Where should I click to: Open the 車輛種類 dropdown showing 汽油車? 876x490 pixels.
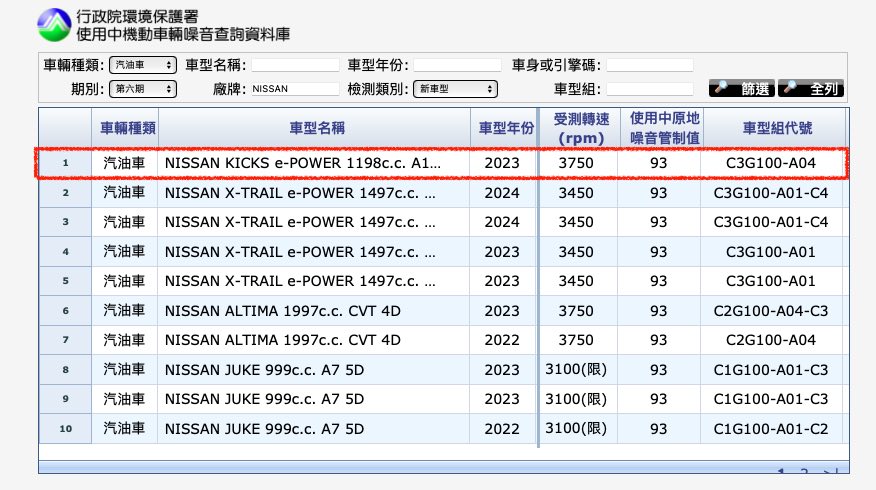[x=143, y=65]
